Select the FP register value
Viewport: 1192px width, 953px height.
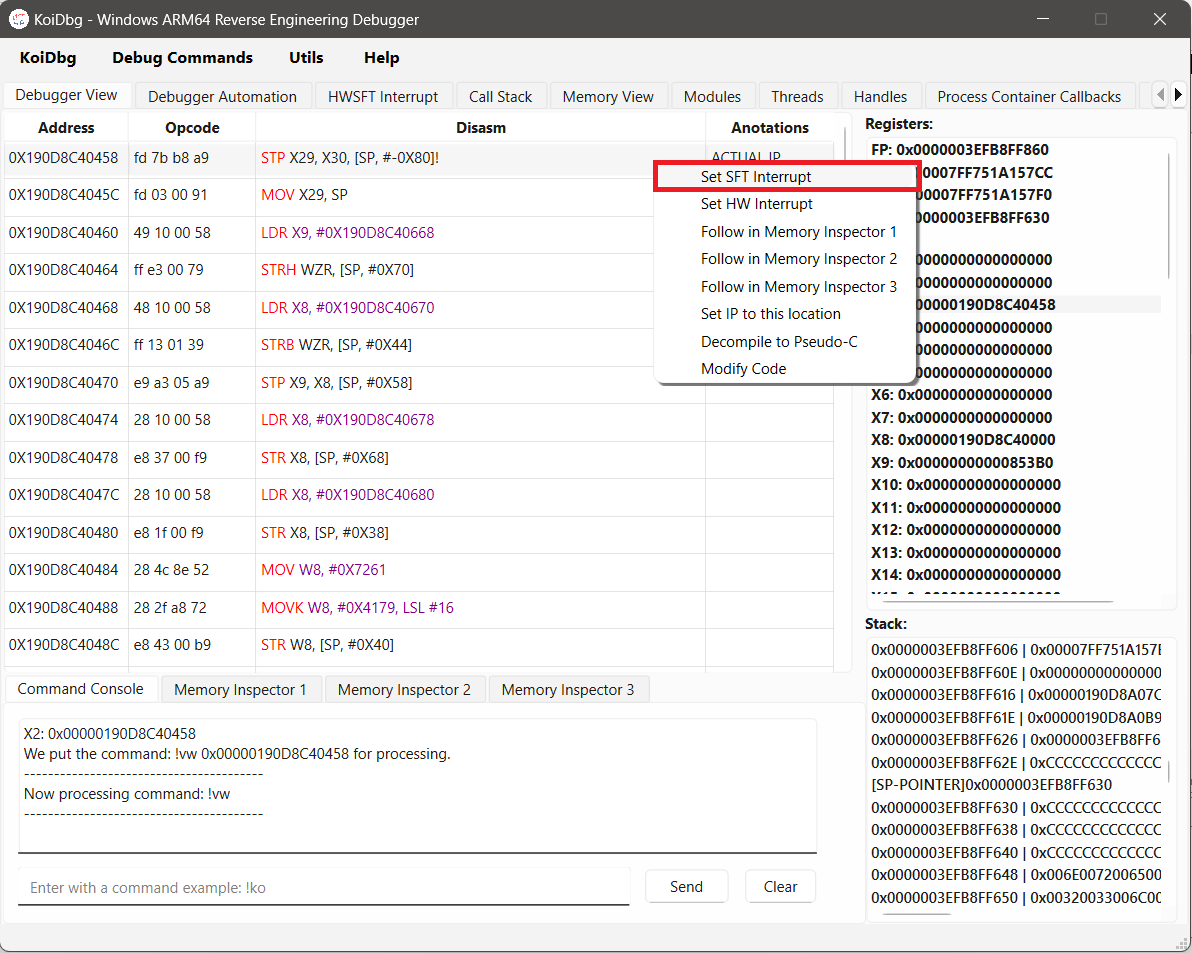coord(960,150)
